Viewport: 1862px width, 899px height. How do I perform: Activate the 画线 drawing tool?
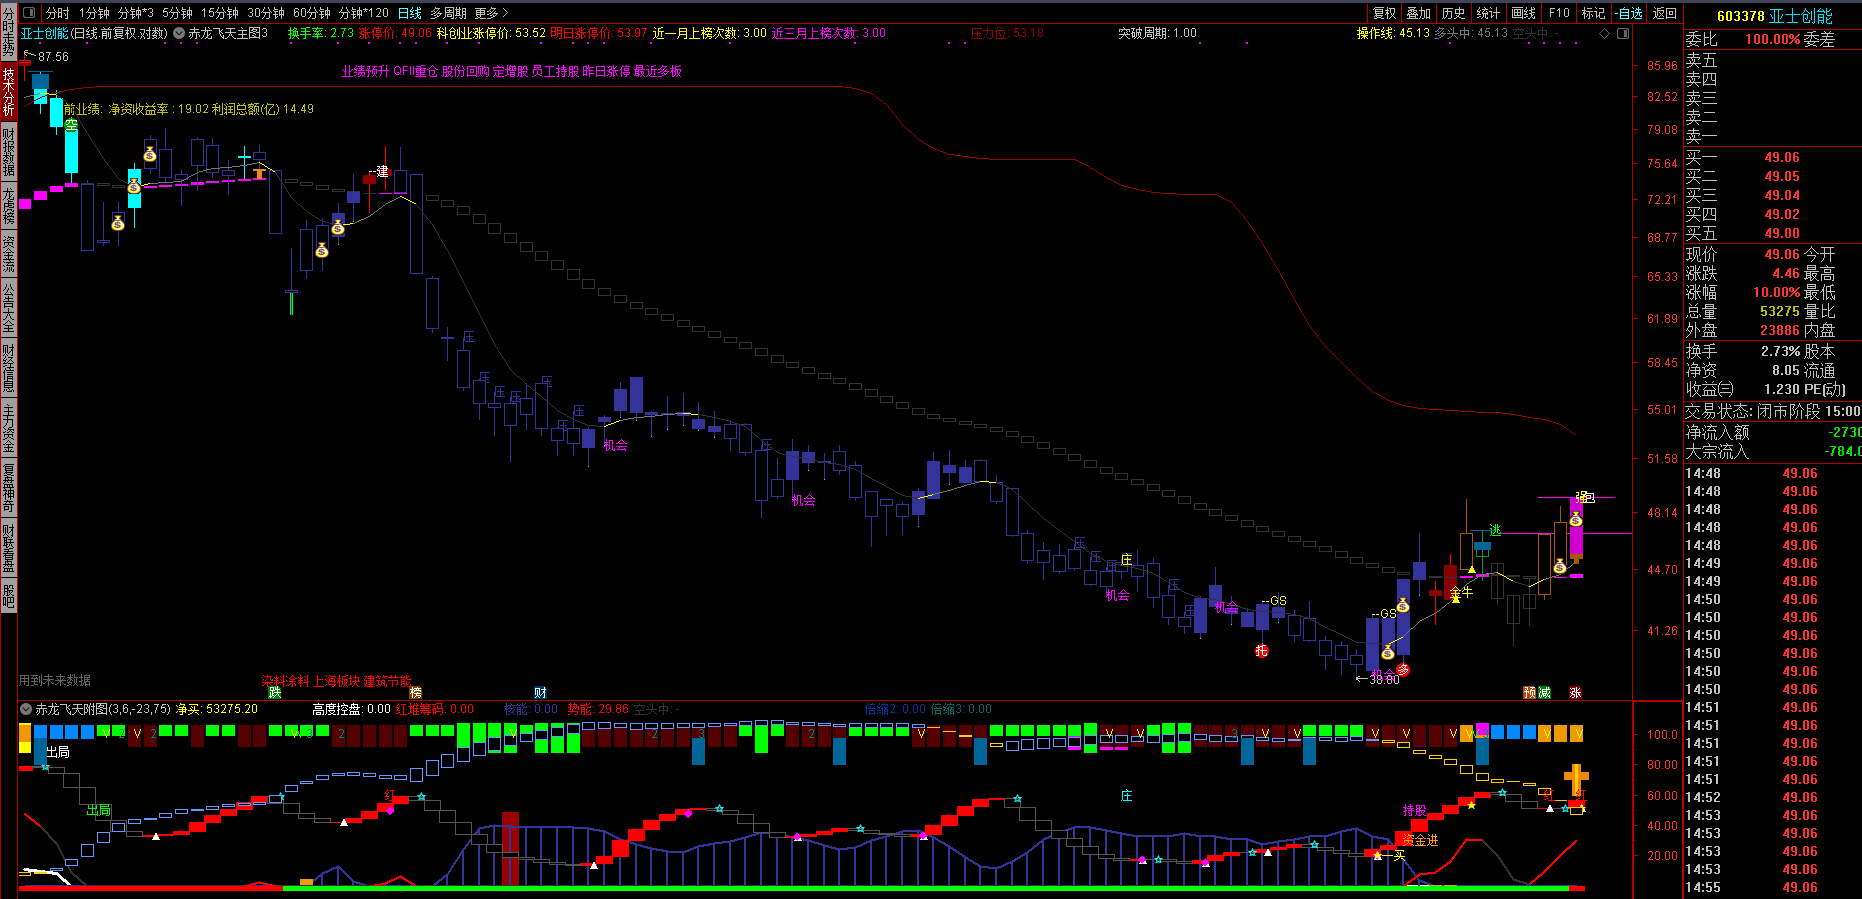pyautogui.click(x=1523, y=13)
